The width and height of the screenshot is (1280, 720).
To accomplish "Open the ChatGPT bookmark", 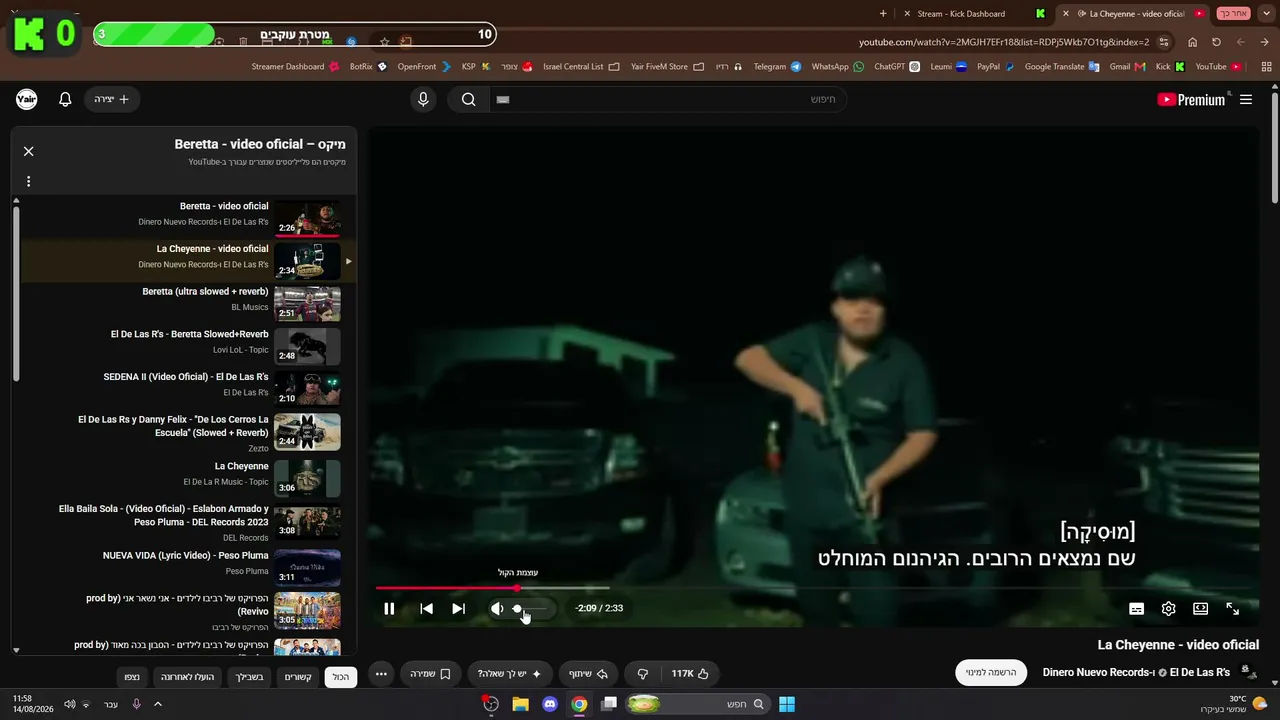I will coord(897,67).
